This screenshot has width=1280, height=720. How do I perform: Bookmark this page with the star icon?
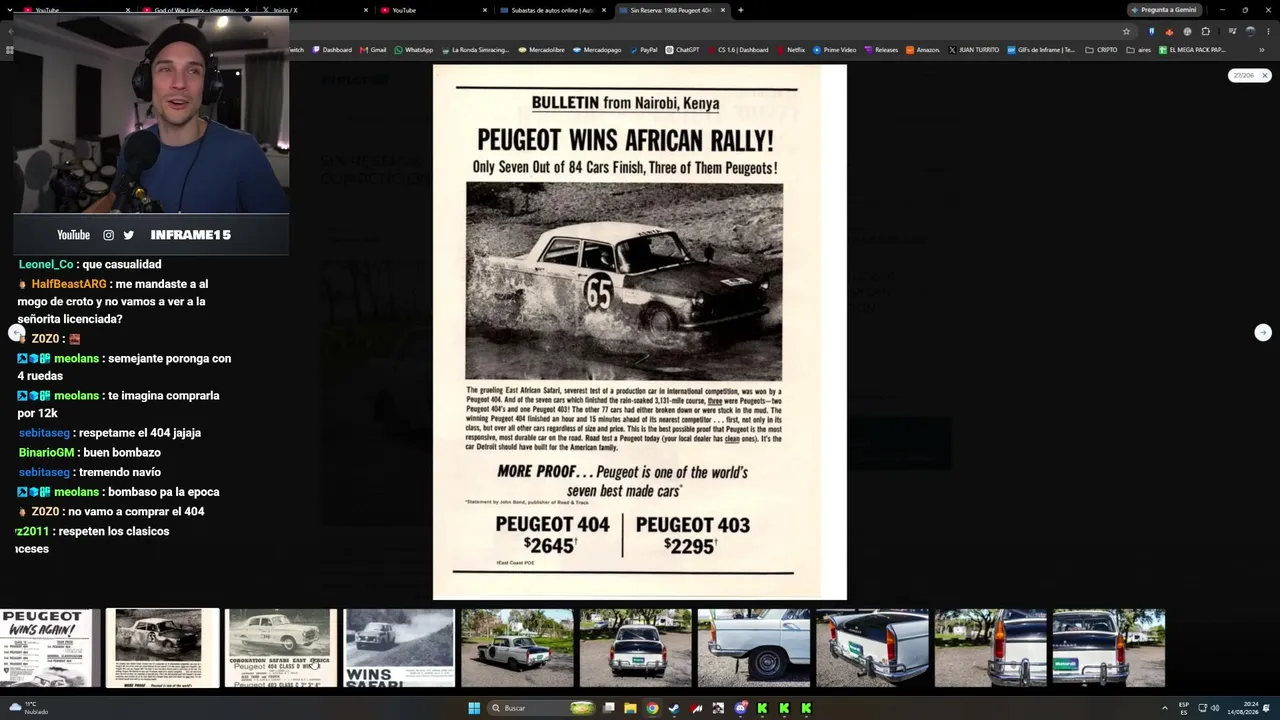tap(1126, 31)
